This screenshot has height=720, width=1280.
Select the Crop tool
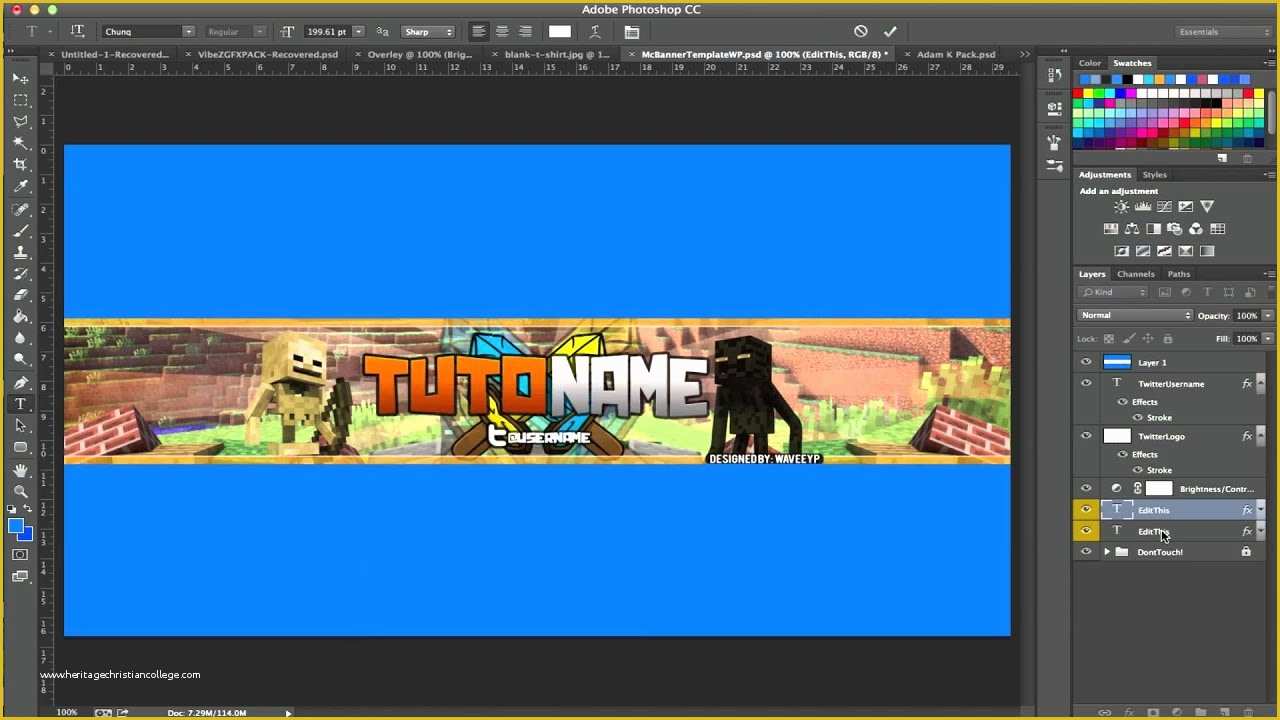pyautogui.click(x=20, y=164)
